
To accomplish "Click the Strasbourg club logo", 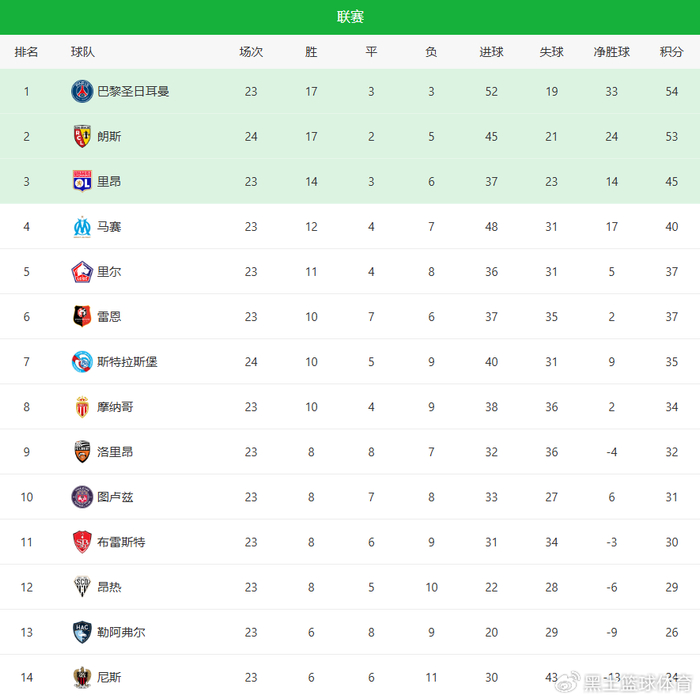I will click(x=82, y=362).
